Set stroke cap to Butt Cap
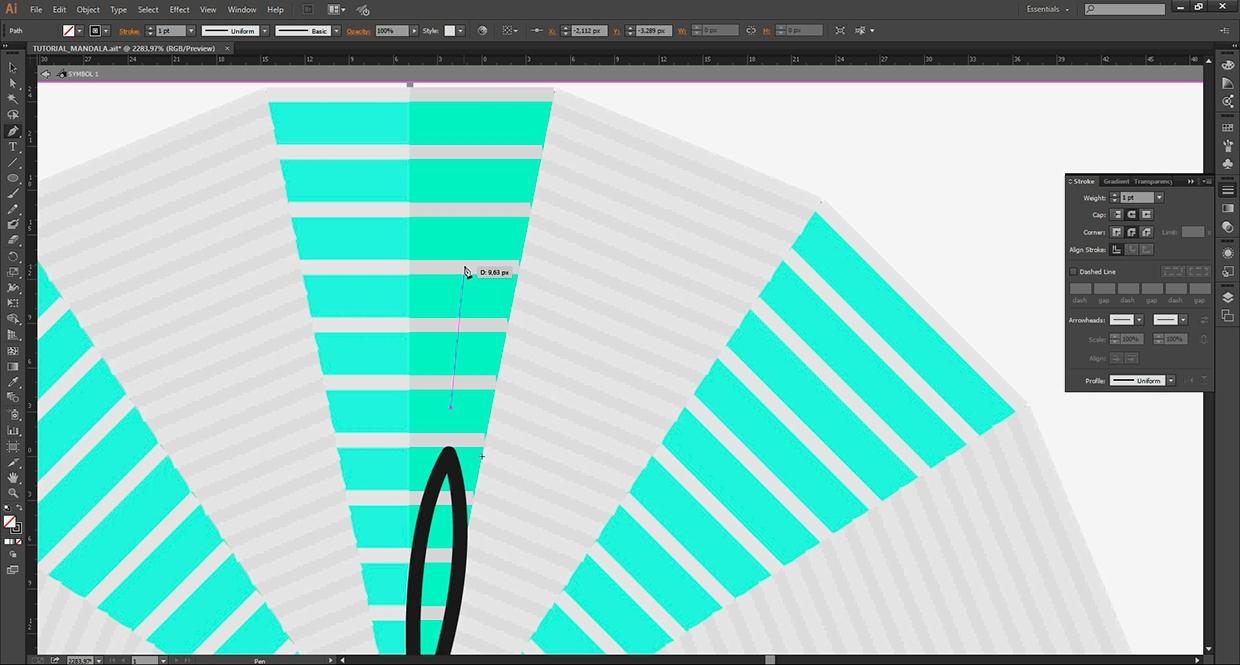This screenshot has width=1240, height=665. pyautogui.click(x=1118, y=215)
